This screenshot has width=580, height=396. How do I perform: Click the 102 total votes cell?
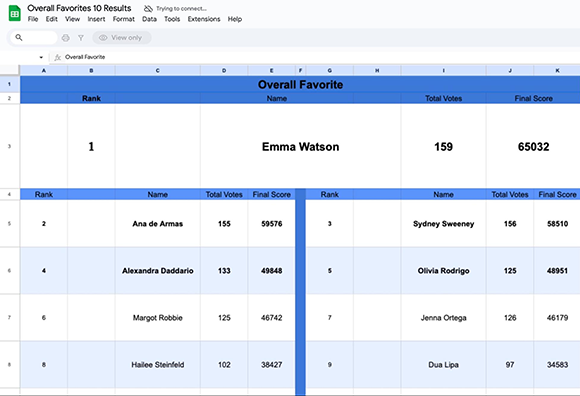pyautogui.click(x=224, y=365)
